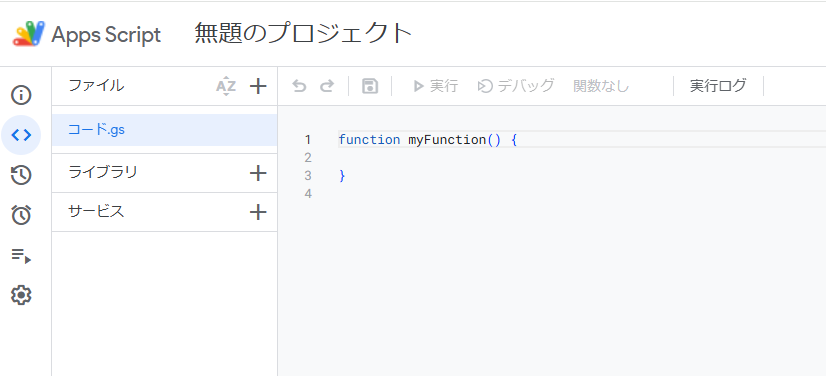The width and height of the screenshot is (826, 376).
Task: Add a service with plus icon
Action: 258,212
